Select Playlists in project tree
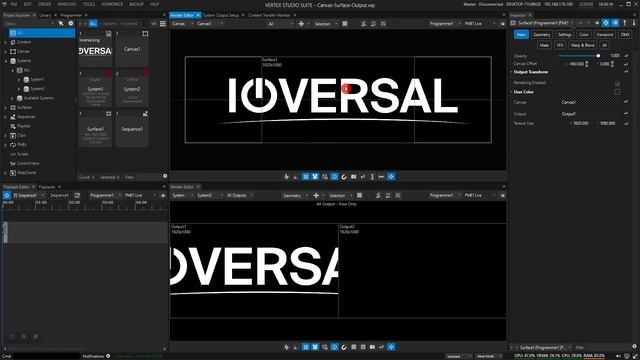The height and width of the screenshot is (360, 640). pos(23,126)
